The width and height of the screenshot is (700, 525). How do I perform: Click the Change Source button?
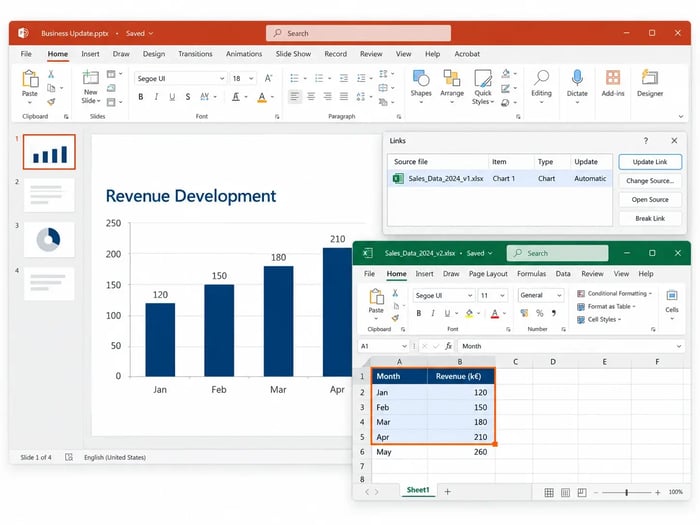point(650,181)
